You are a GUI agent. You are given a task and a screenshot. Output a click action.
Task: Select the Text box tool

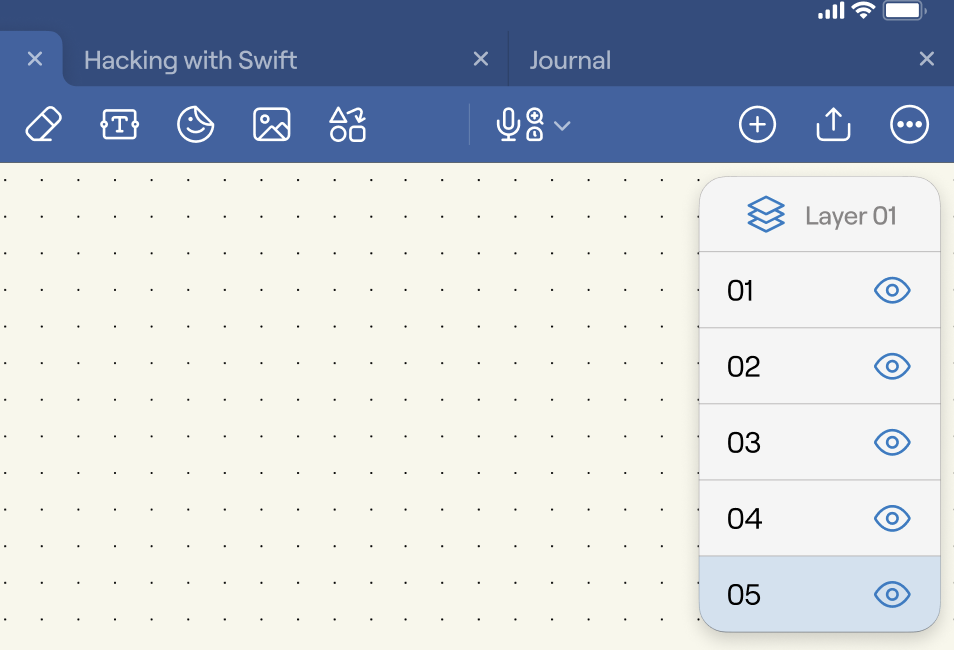point(119,124)
